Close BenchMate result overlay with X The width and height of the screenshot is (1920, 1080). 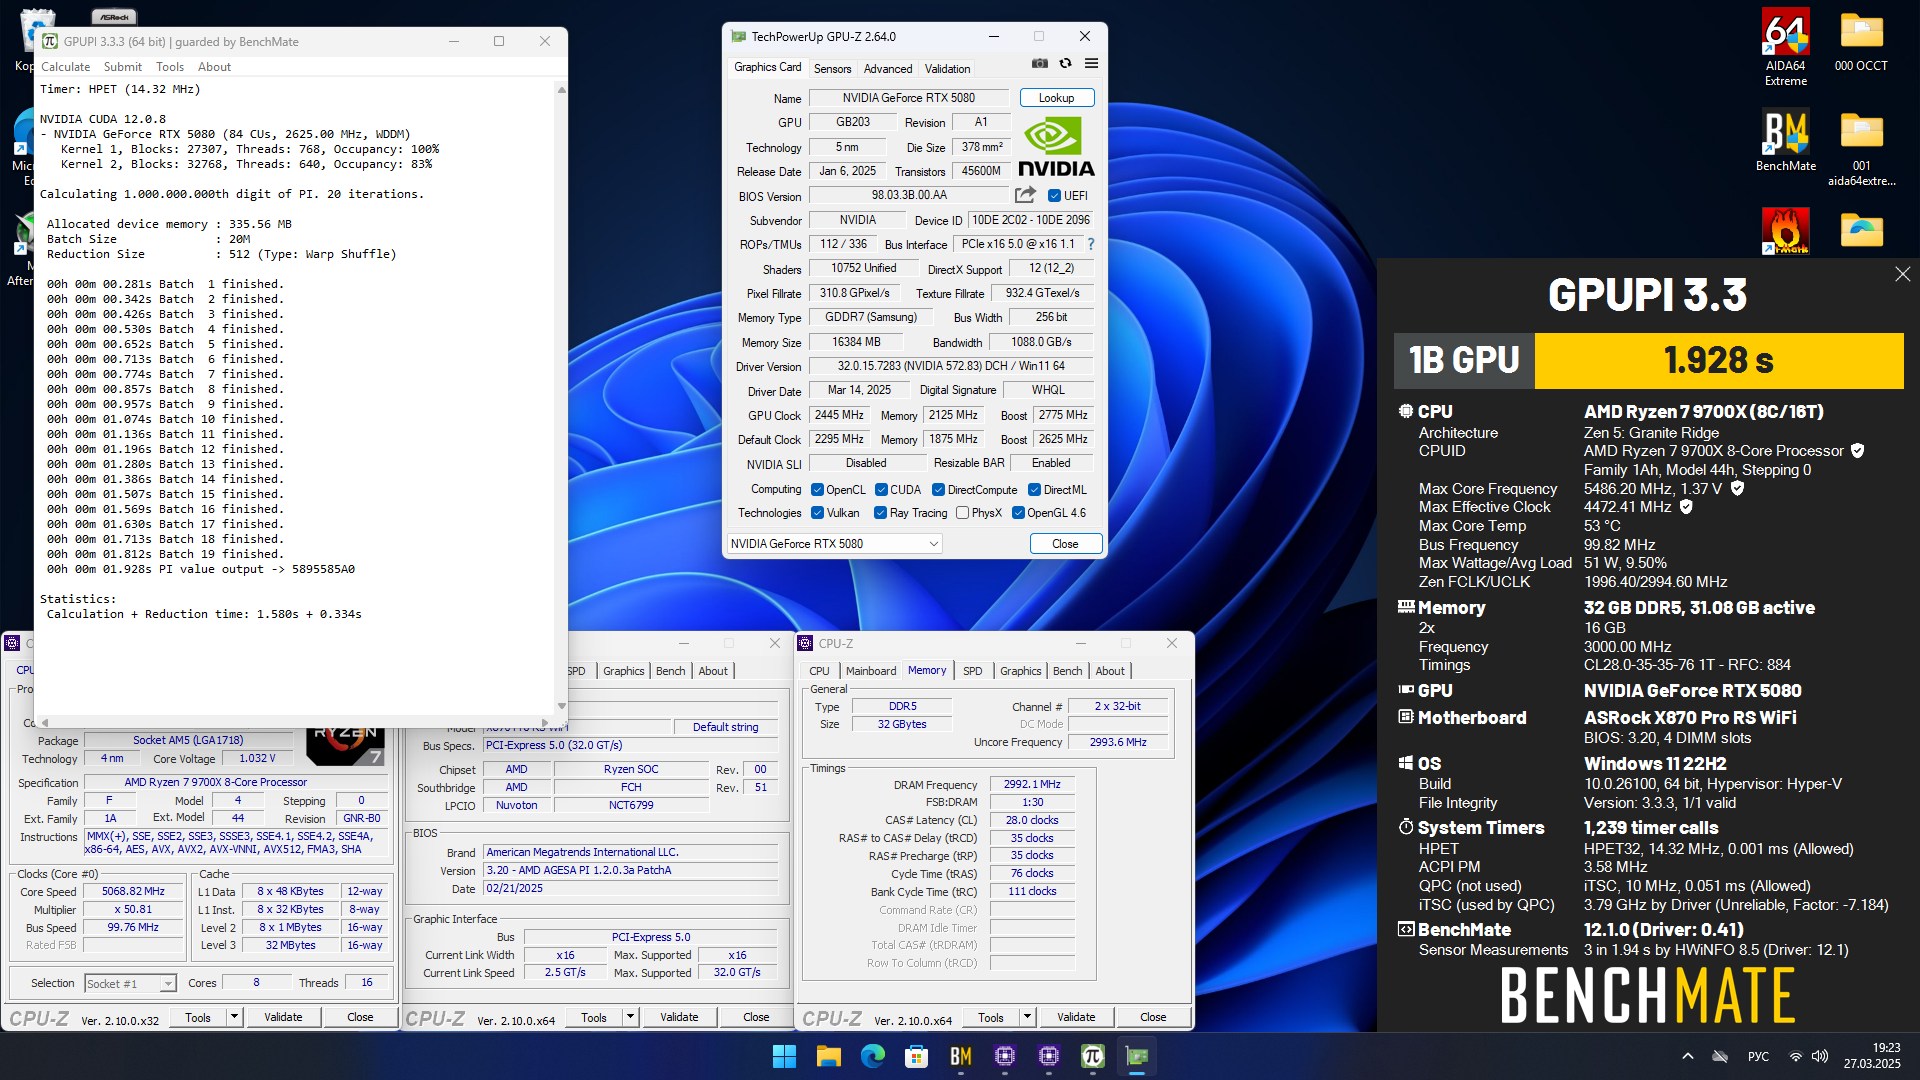tap(1902, 274)
